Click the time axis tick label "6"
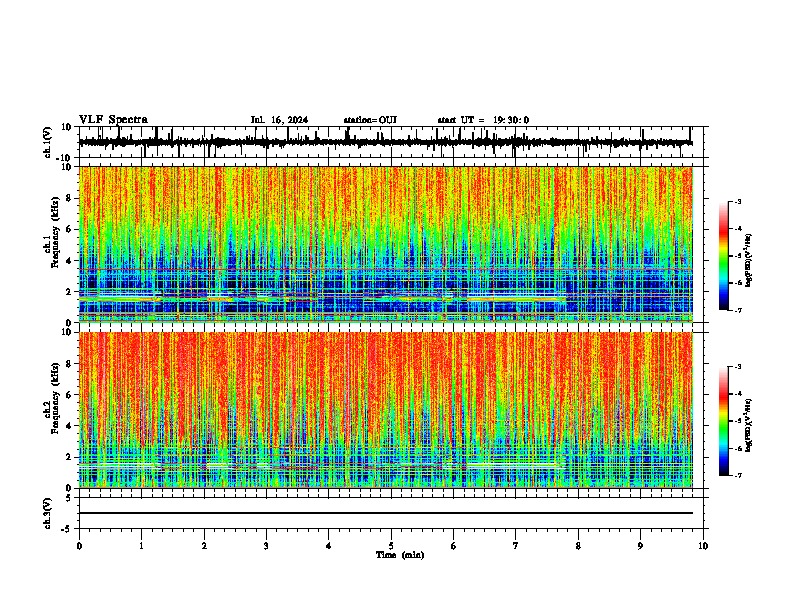Image resolution: width=792 pixels, height=612 pixels. click(x=453, y=546)
